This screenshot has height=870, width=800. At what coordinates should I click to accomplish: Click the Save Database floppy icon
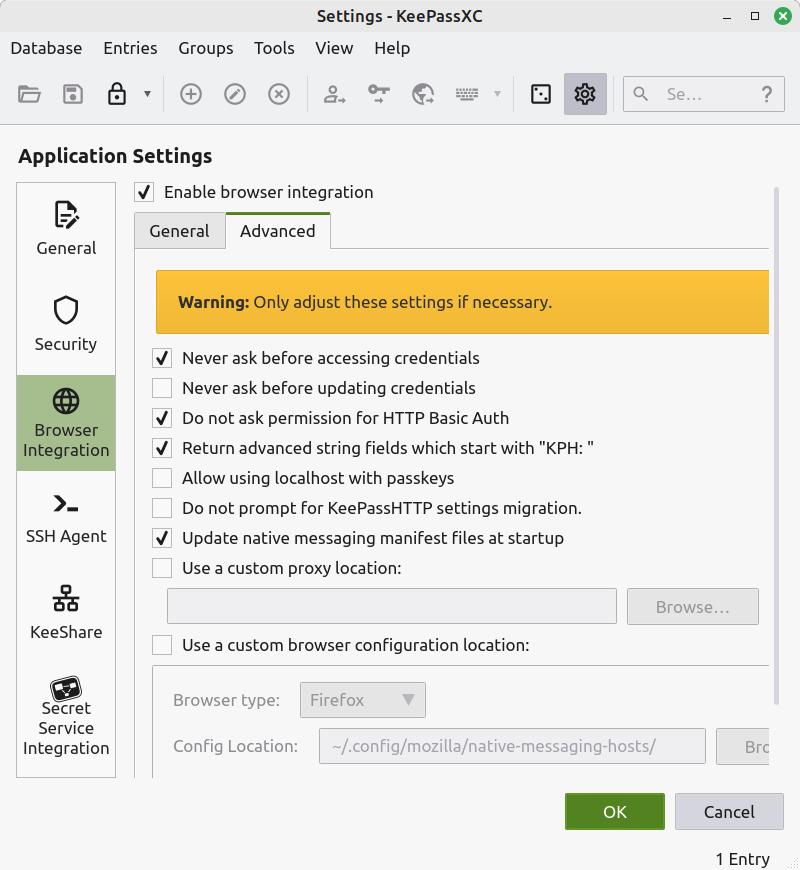coord(73,94)
